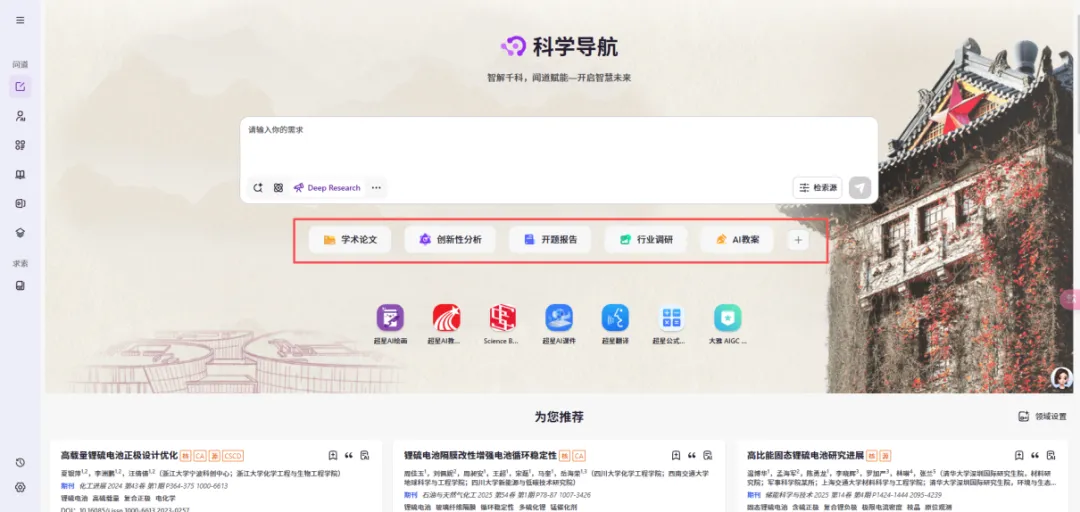Screen dimensions: 1080x512
Task: Click the pink floating tab on right edge
Action: [1070, 298]
